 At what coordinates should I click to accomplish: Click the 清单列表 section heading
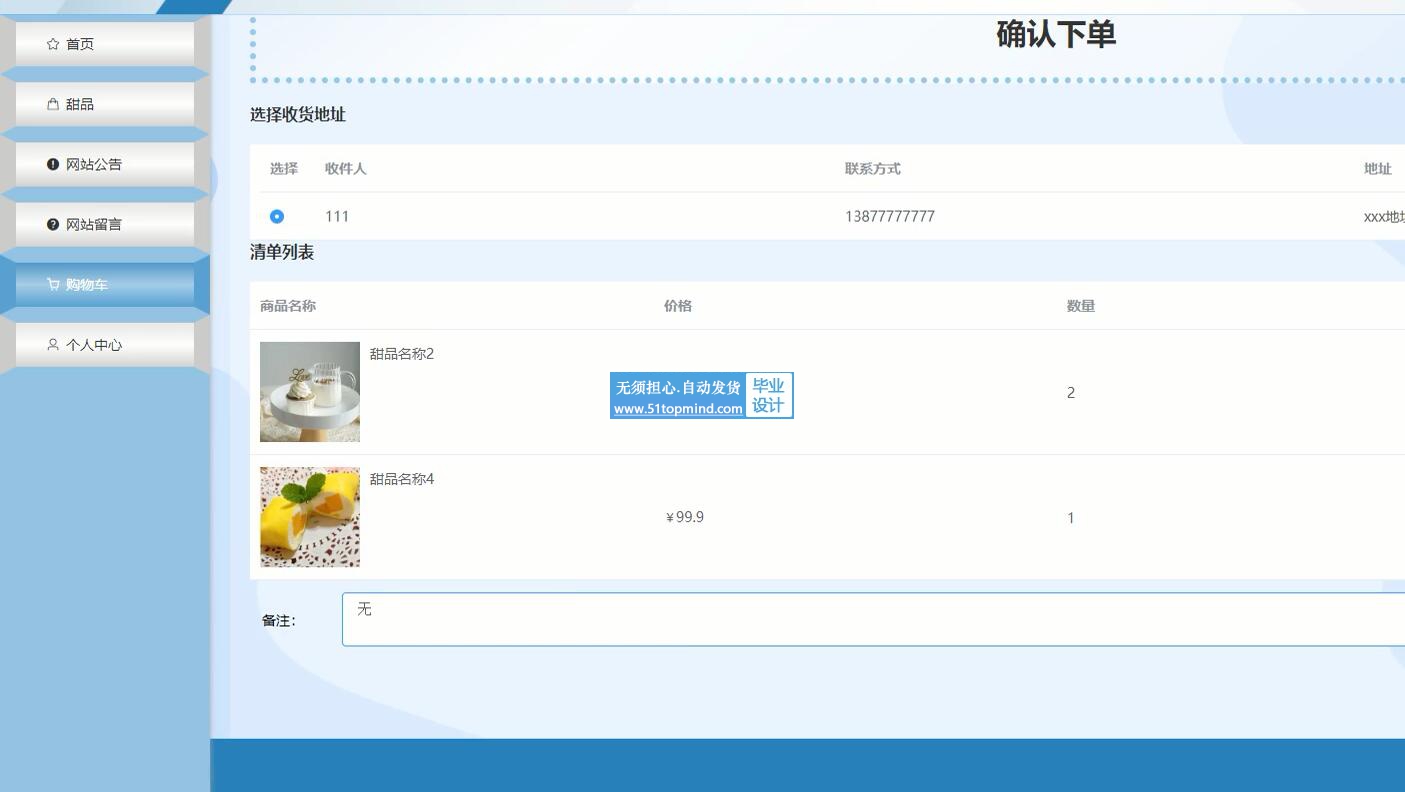pos(282,253)
